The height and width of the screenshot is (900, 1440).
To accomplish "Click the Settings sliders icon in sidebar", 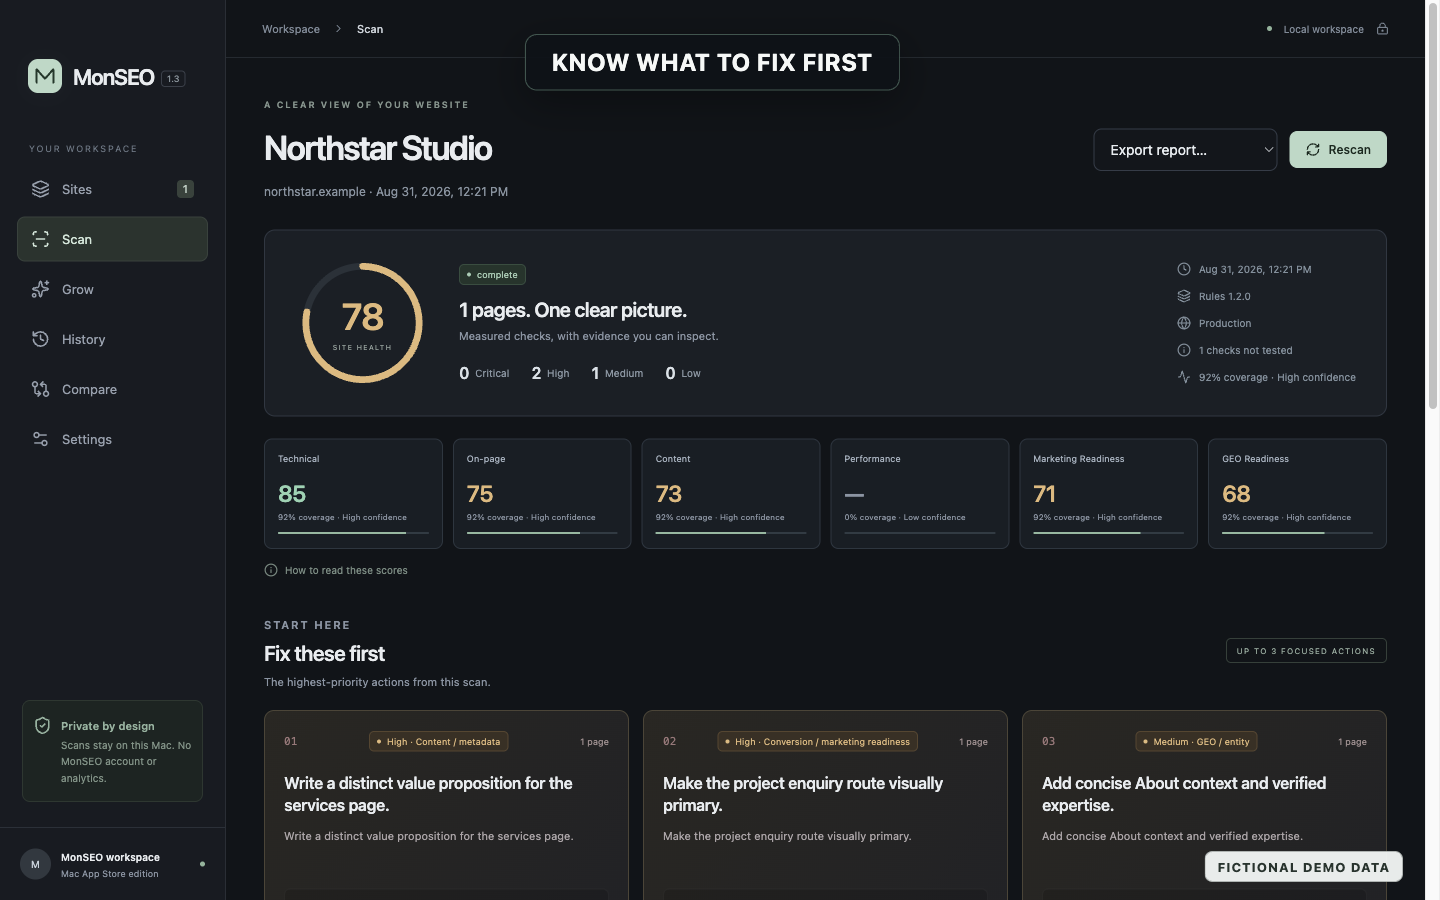I will pyautogui.click(x=40, y=439).
